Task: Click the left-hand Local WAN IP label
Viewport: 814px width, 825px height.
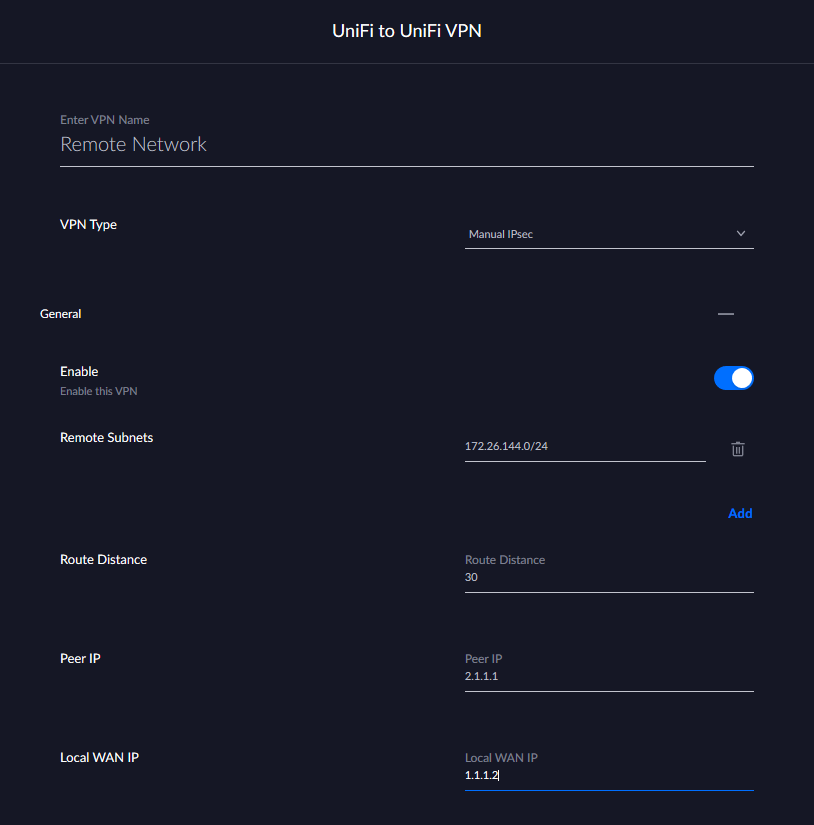Action: click(99, 757)
